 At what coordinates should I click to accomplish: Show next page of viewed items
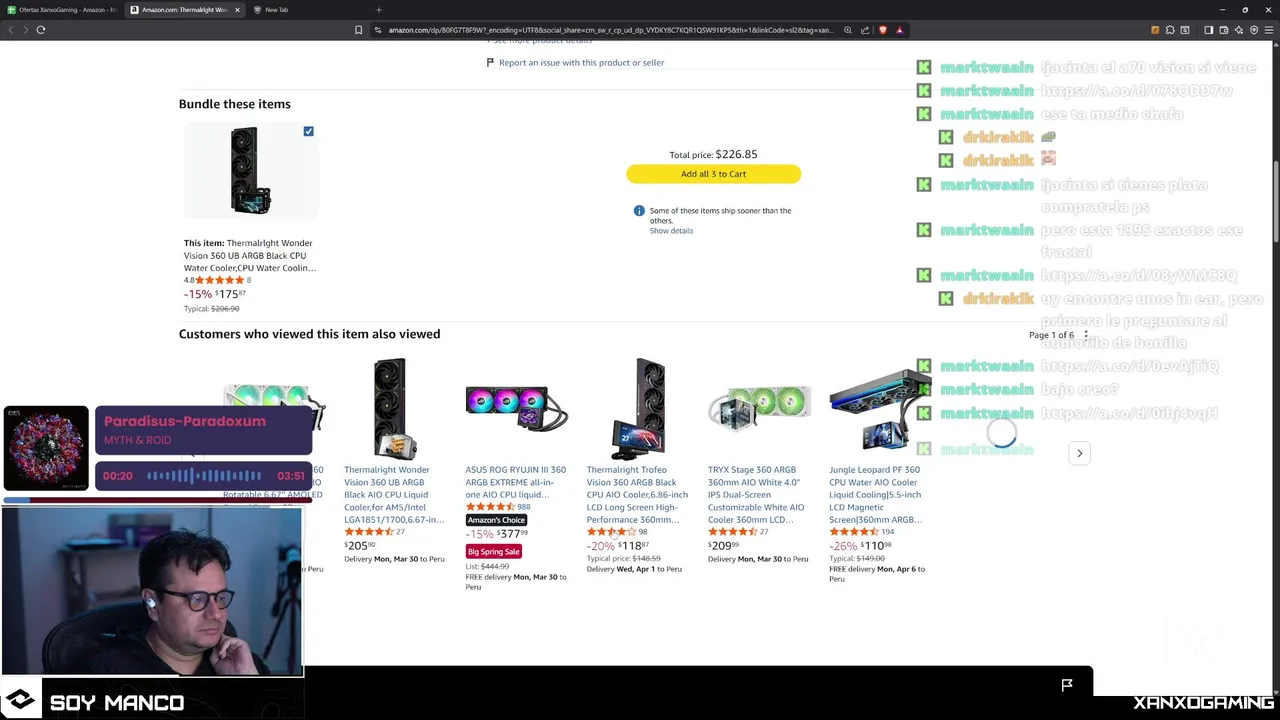click(1079, 453)
